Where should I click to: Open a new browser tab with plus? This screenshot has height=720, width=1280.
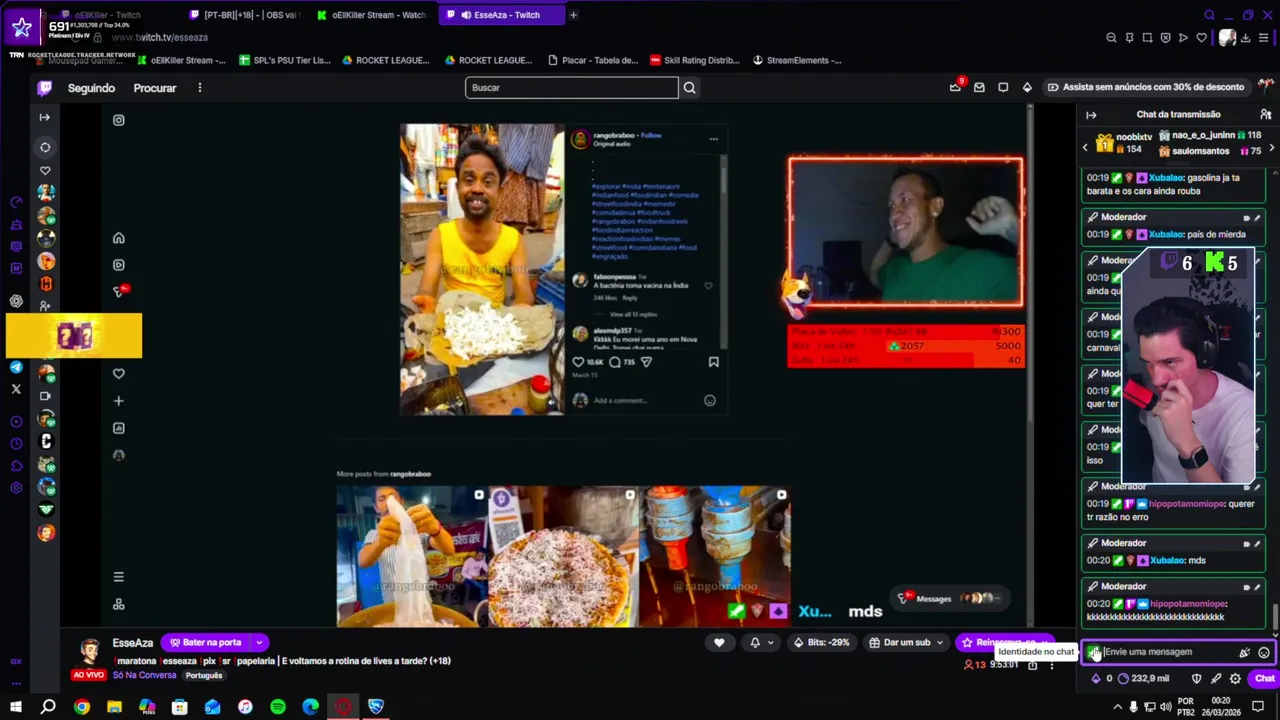573,15
